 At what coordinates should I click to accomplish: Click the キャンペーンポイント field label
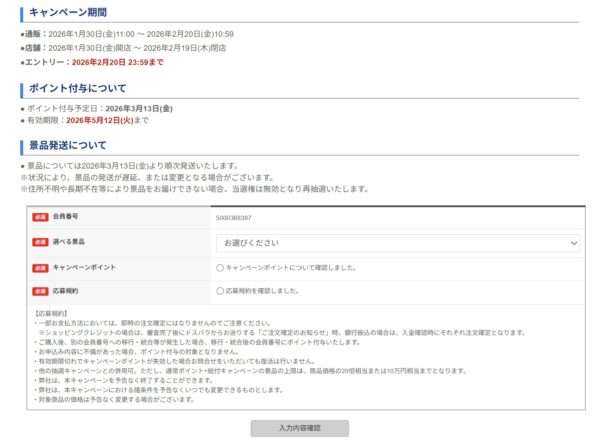[84, 268]
